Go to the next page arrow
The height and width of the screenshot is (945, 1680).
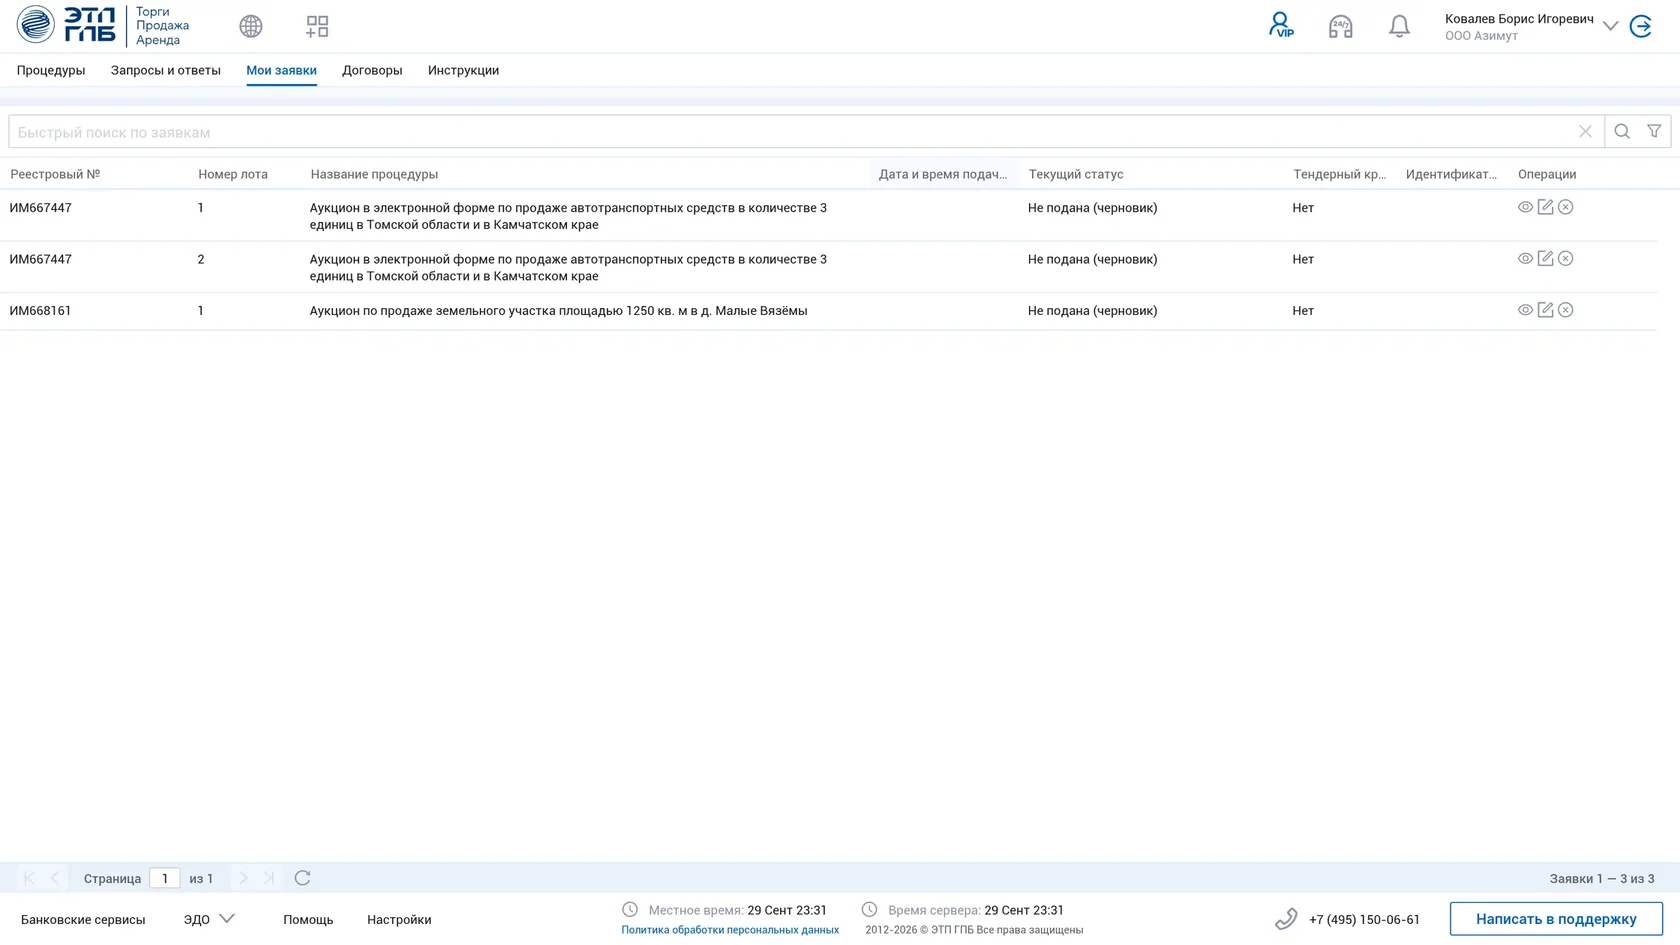pyautogui.click(x=243, y=878)
